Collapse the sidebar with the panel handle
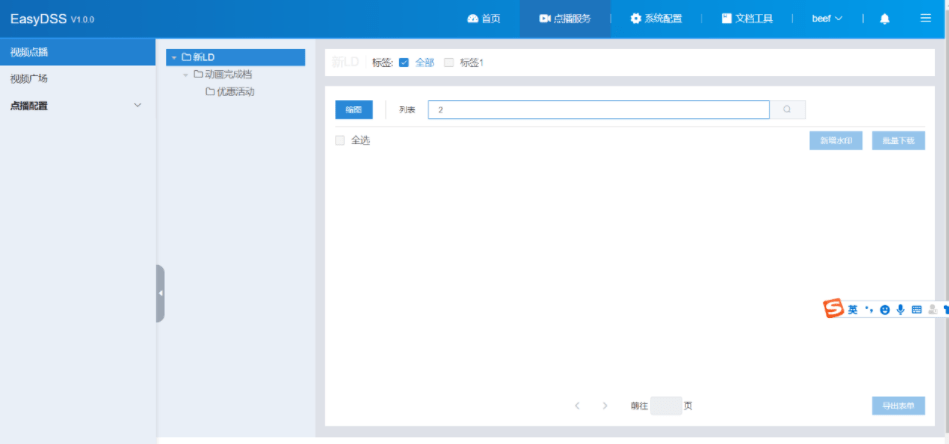Image resolution: width=949 pixels, height=444 pixels. click(x=160, y=293)
